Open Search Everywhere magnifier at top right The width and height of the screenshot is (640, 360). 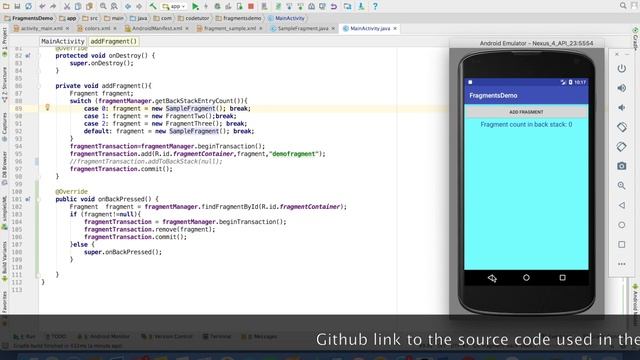click(x=623, y=6)
